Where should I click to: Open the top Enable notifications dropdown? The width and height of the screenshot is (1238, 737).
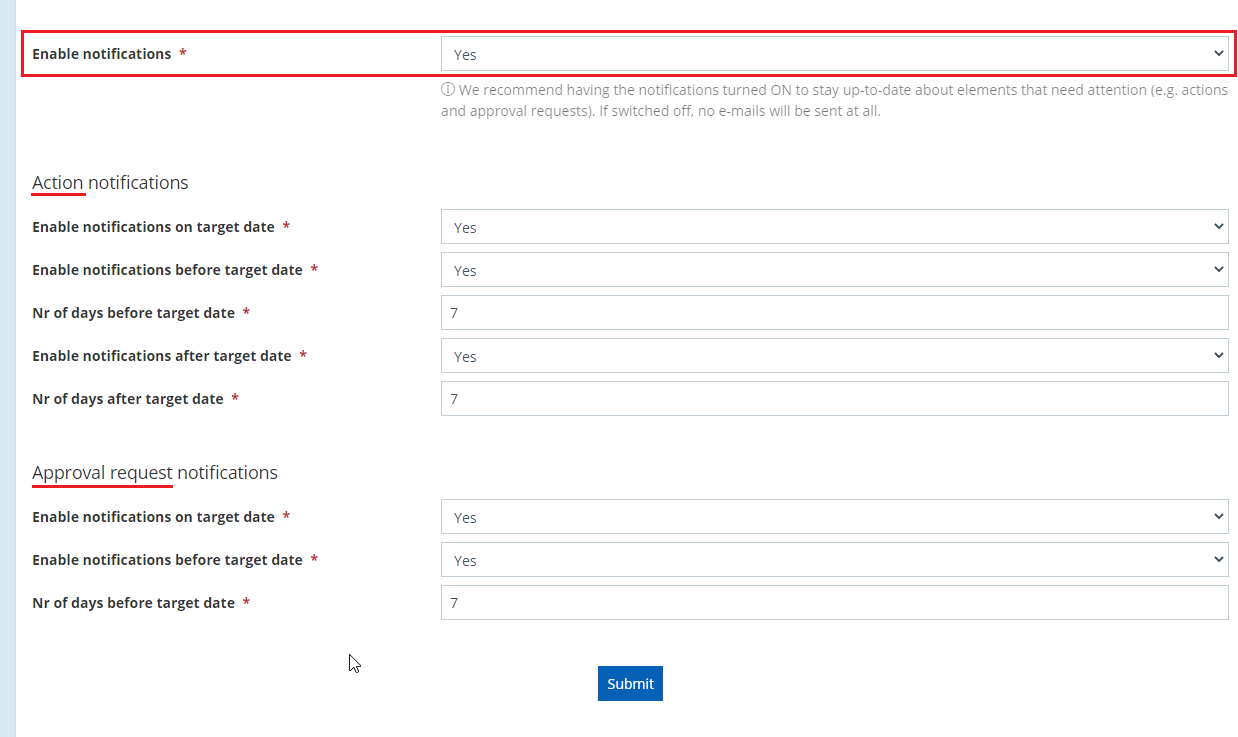pos(834,54)
